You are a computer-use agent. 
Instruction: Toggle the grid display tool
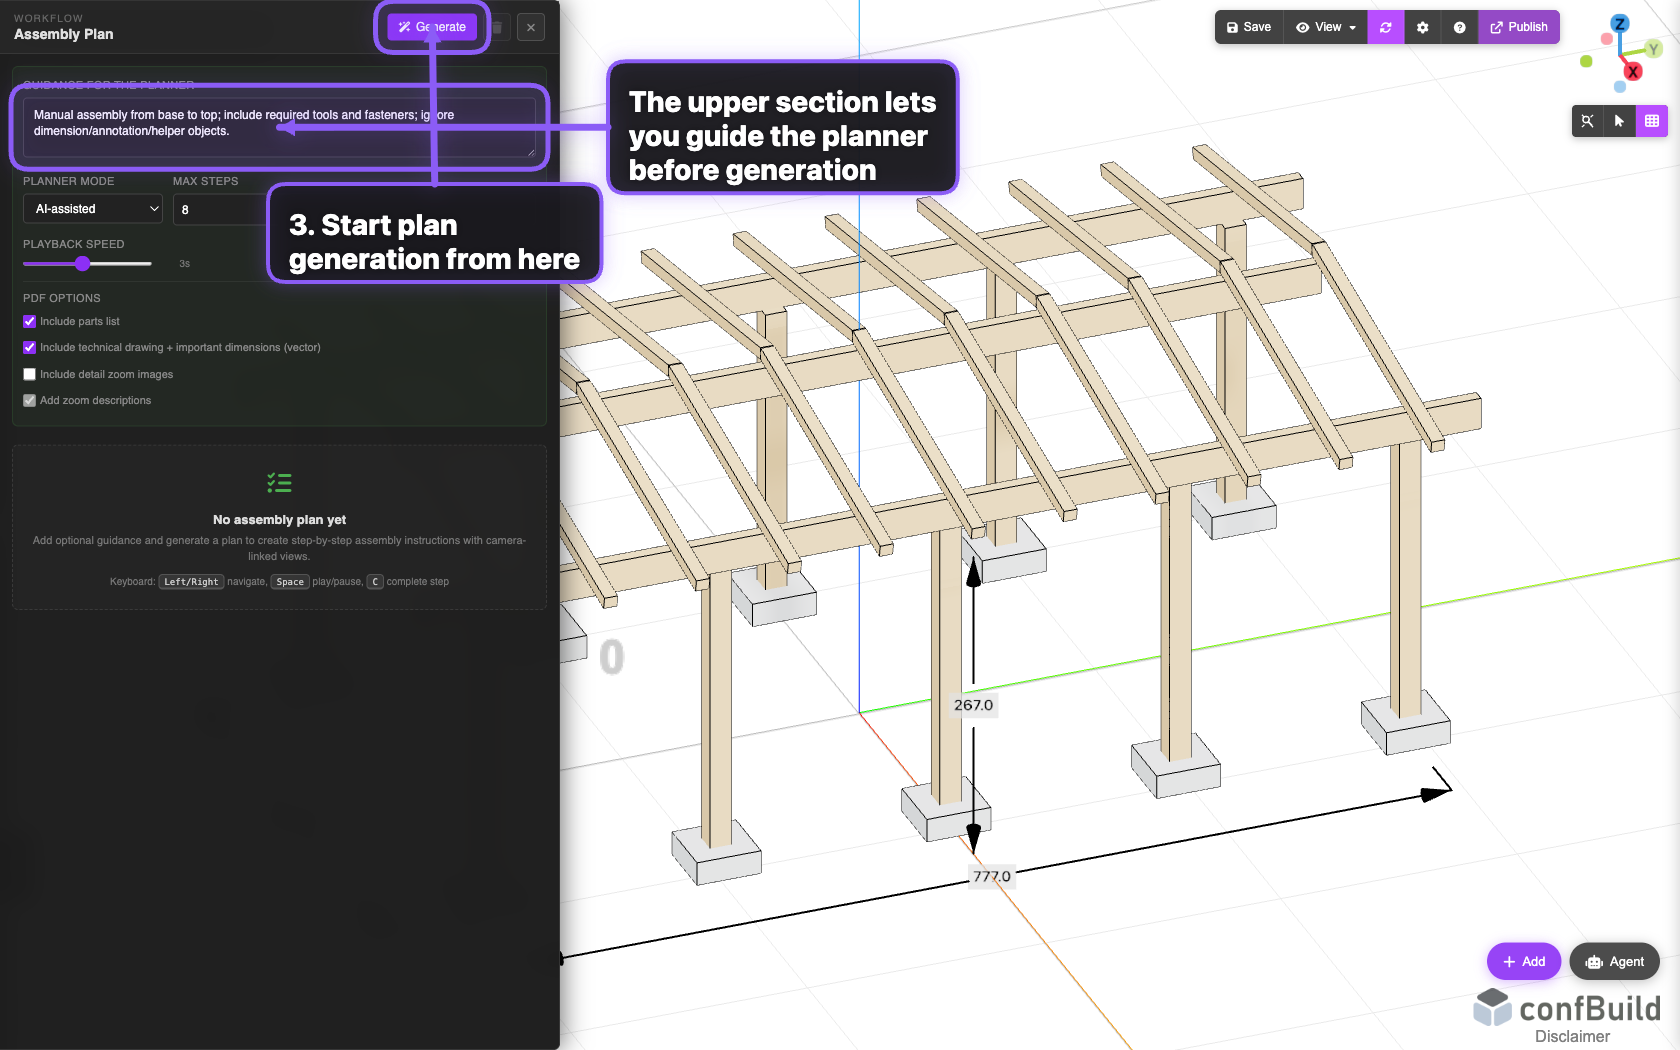click(x=1653, y=120)
